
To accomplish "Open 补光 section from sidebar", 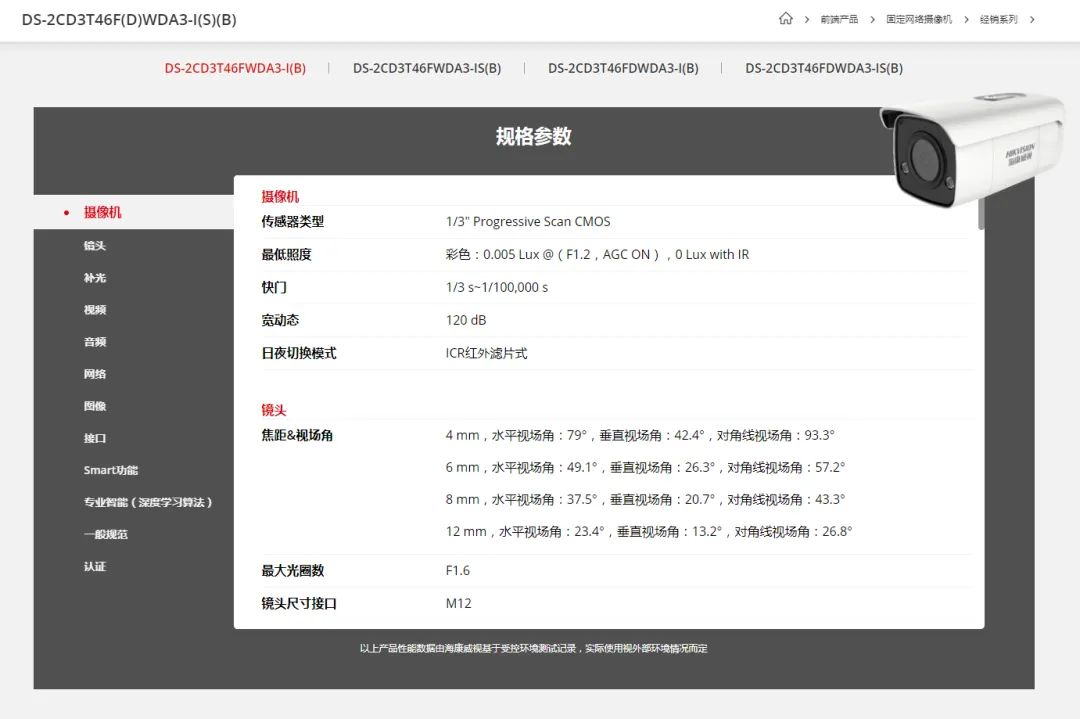I will pyautogui.click(x=95, y=277).
